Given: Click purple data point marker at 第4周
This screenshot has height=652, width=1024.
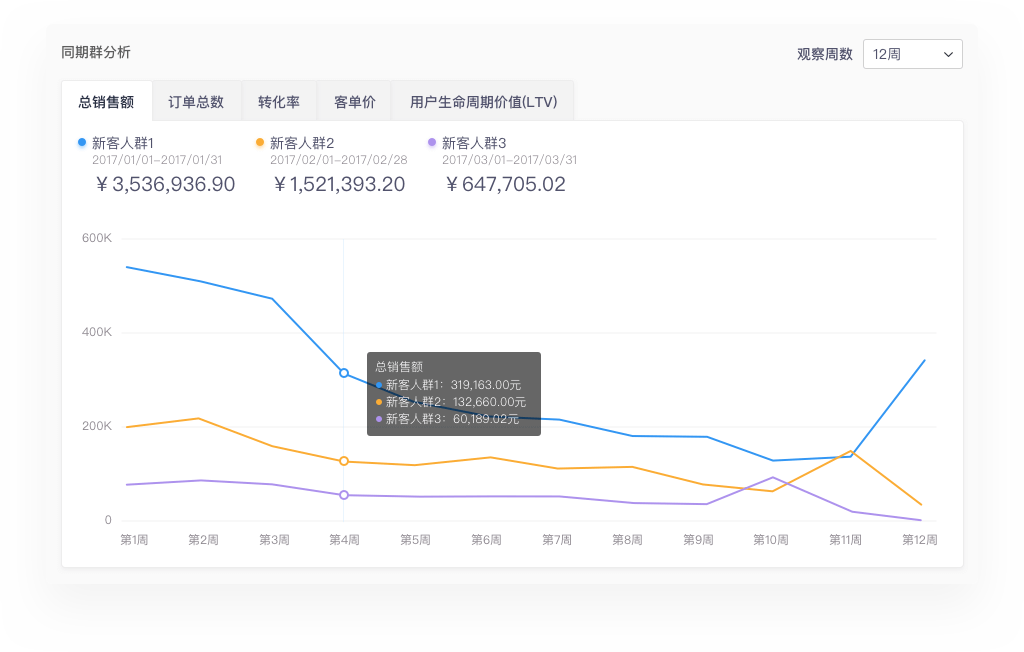Looking at the screenshot, I should click(x=344, y=495).
